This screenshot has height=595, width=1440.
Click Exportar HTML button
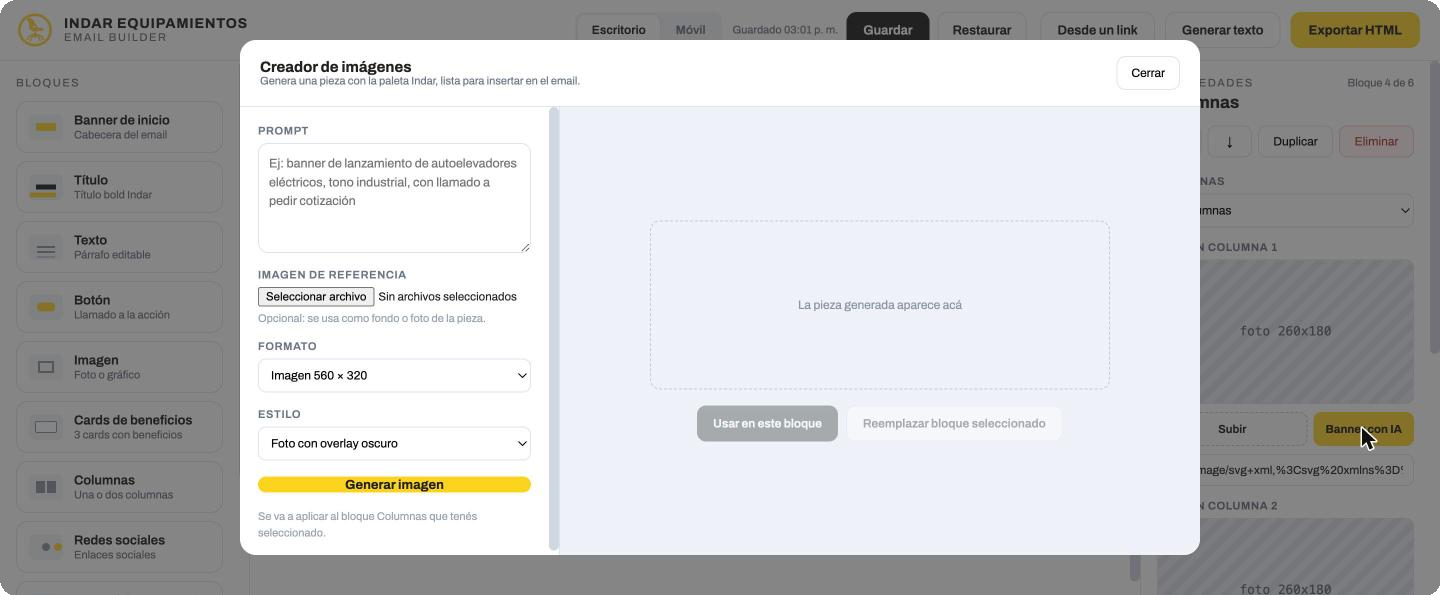coord(1355,30)
